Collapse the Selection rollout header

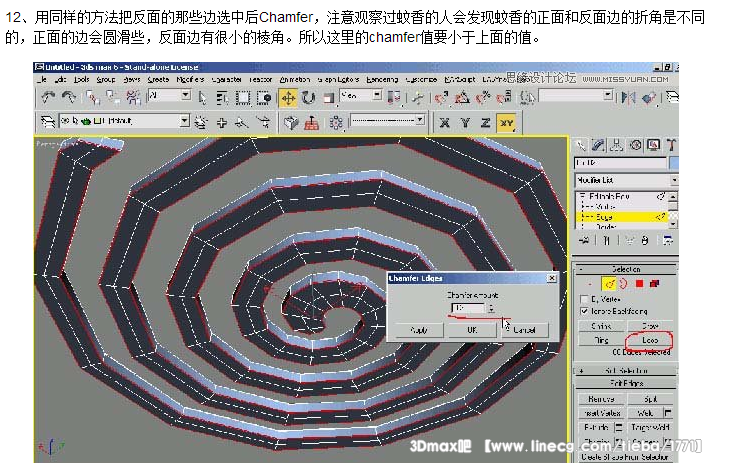click(626, 269)
